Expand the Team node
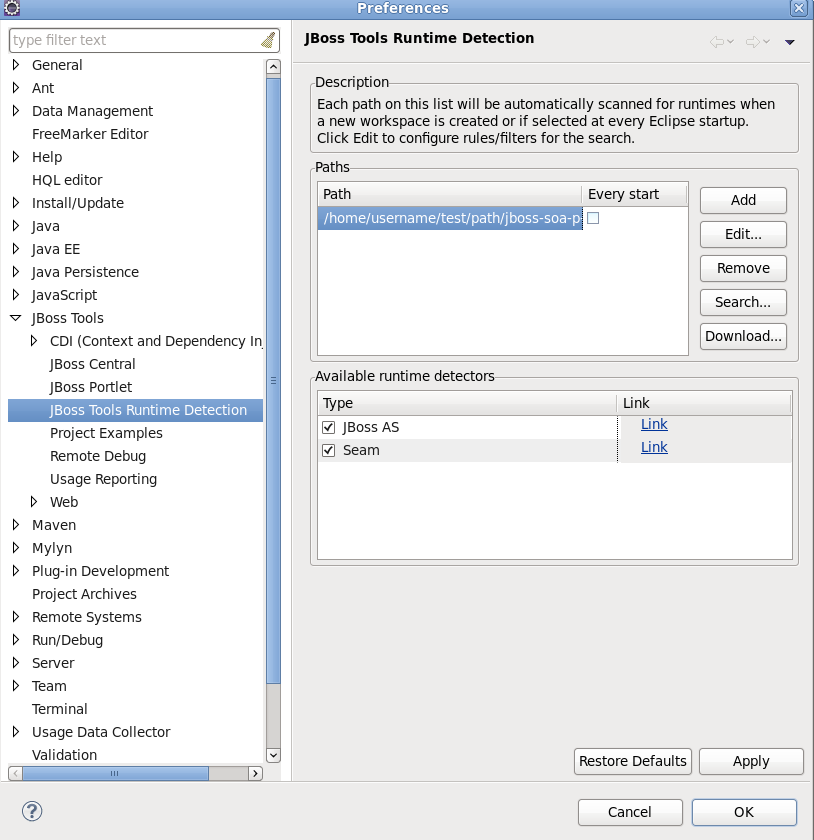The width and height of the screenshot is (814, 840). coord(16,686)
